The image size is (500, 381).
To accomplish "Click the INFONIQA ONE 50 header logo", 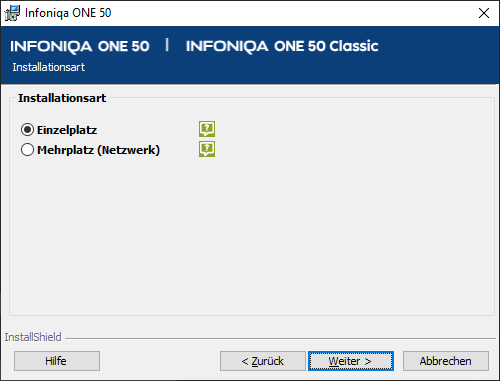I will 80,46.
